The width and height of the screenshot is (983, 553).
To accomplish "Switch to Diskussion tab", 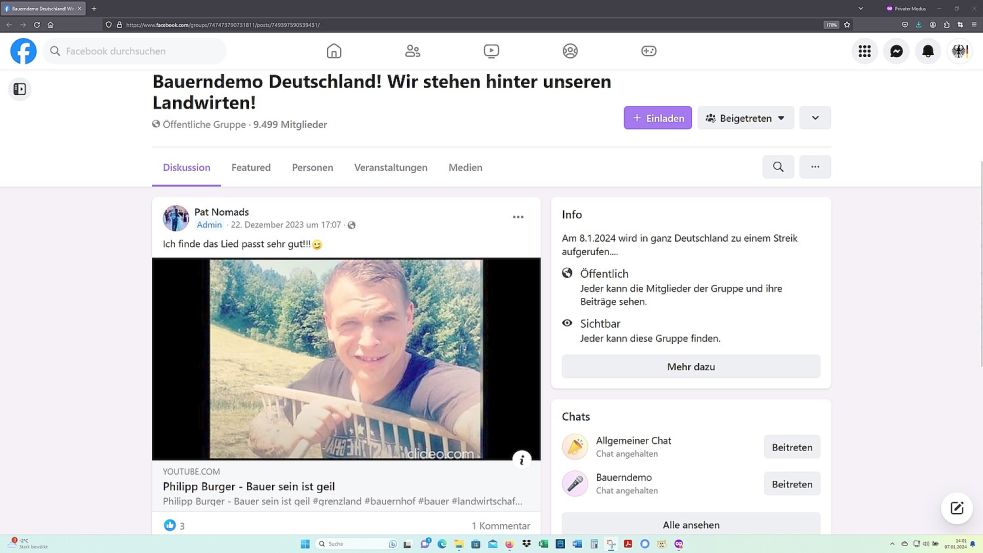I will click(x=186, y=167).
